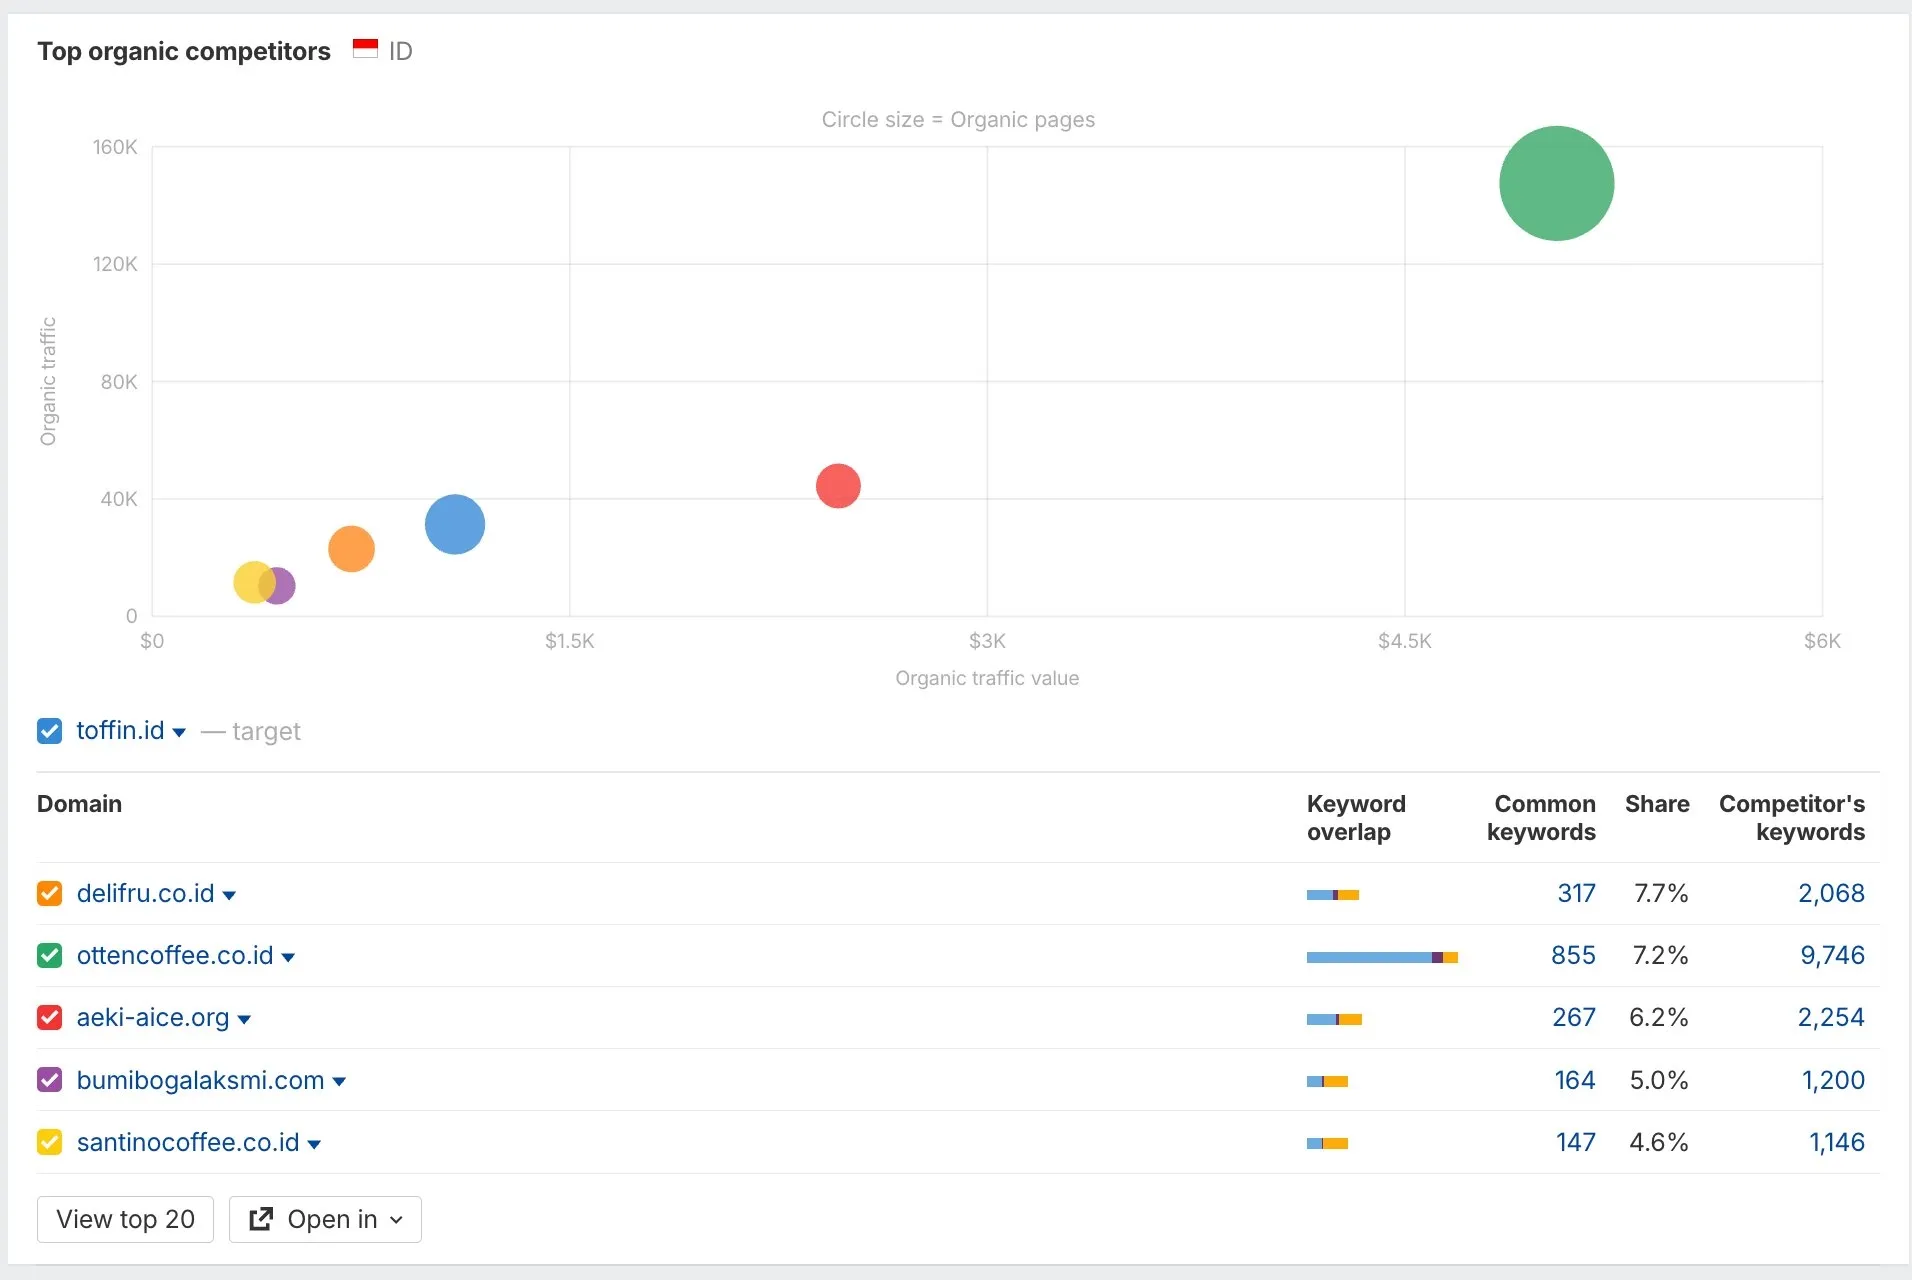Viewport: 1912px width, 1280px height.
Task: Click 2,068 competitor keywords for delifru.co.id
Action: [x=1831, y=893]
